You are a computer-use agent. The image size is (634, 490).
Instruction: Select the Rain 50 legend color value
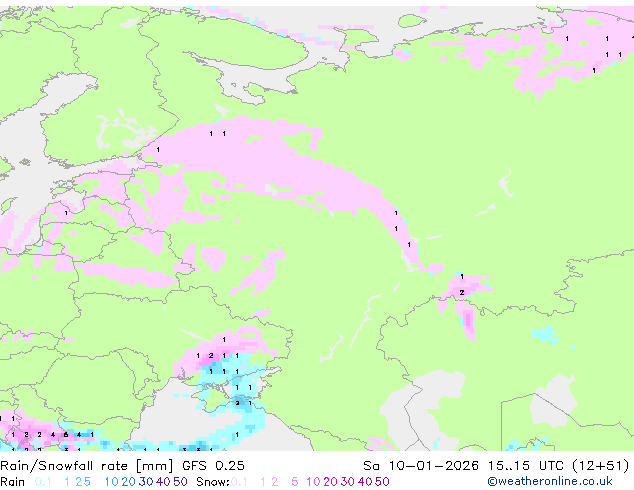click(180, 482)
